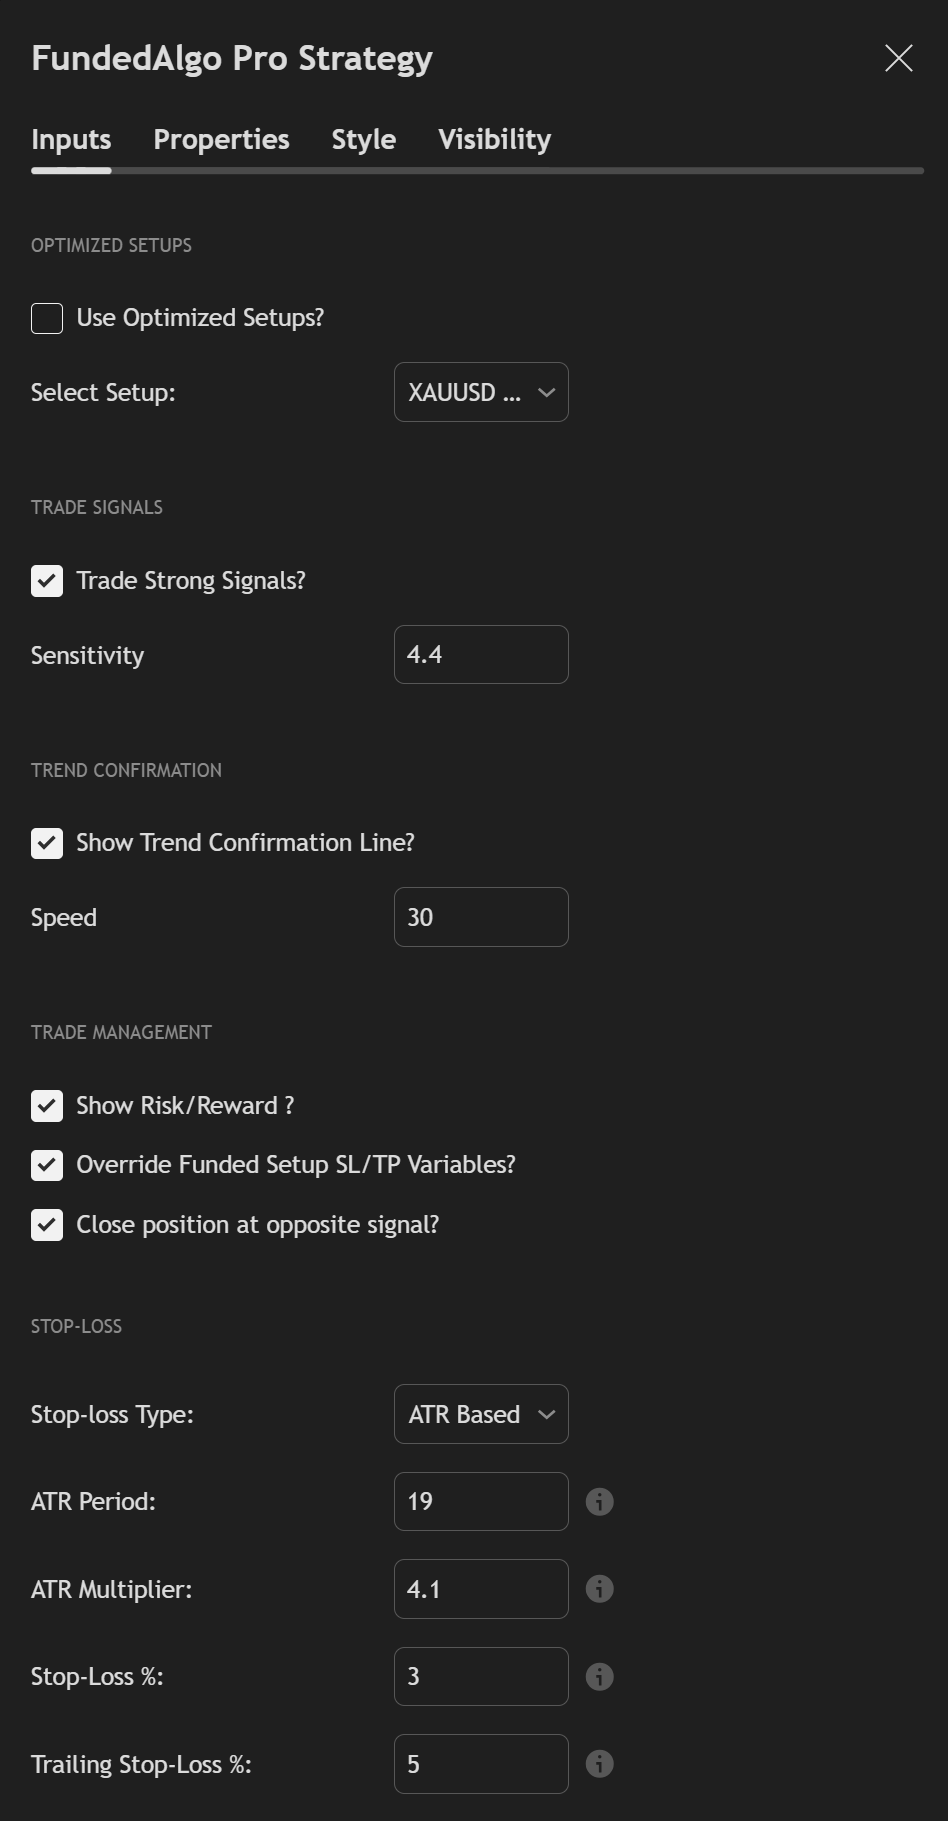Click the info icon beside Stop-Loss %
The image size is (948, 1821).
pyautogui.click(x=599, y=1676)
